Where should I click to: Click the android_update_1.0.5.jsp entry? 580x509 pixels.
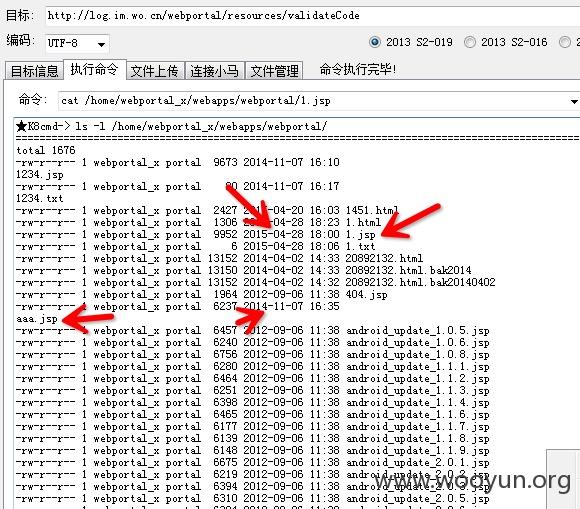coord(418,331)
